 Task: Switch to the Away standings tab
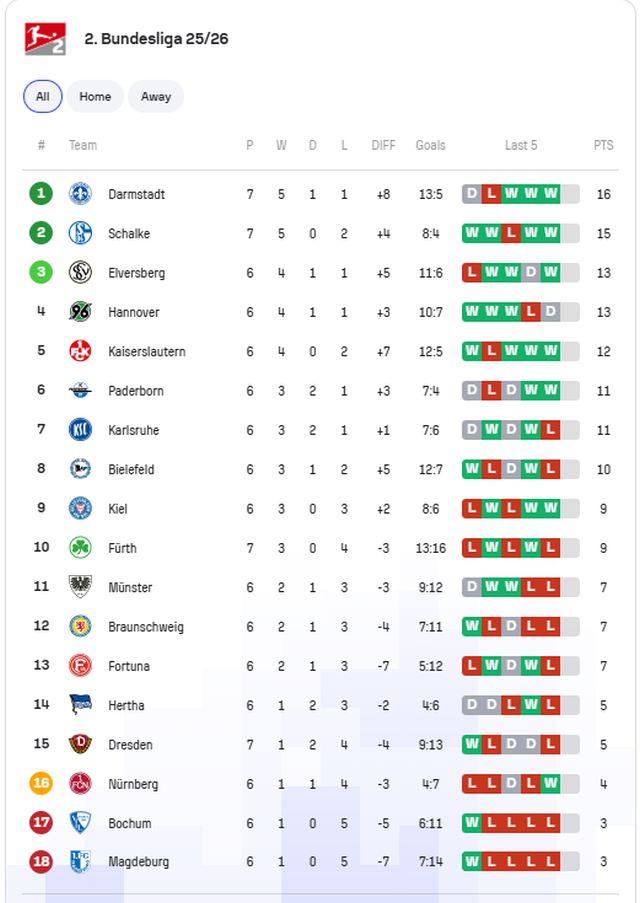tap(156, 97)
